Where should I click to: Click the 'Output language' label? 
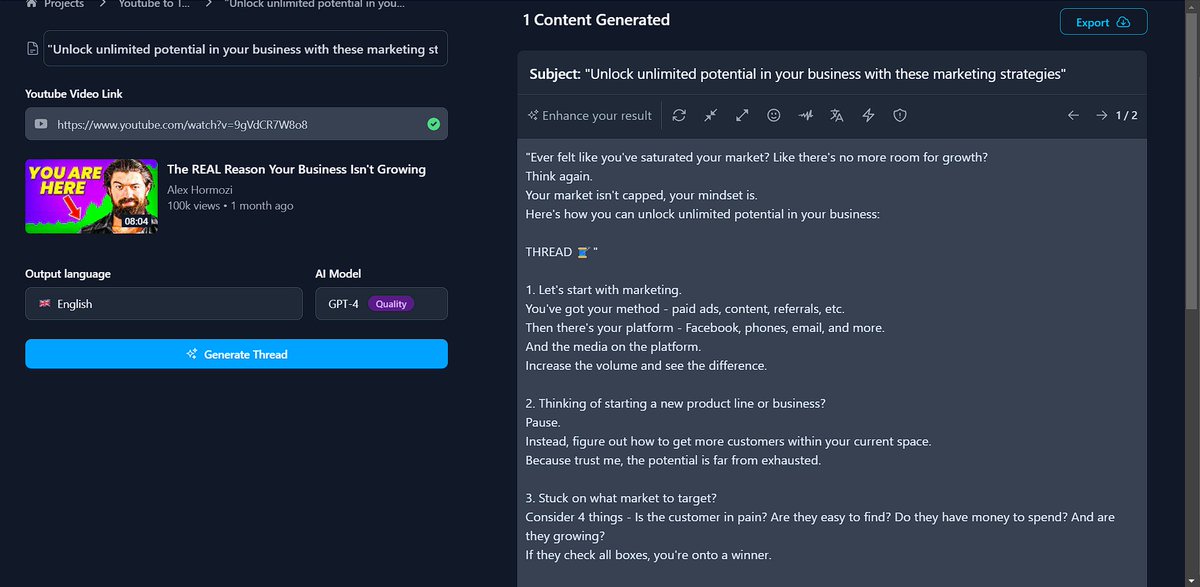68,274
